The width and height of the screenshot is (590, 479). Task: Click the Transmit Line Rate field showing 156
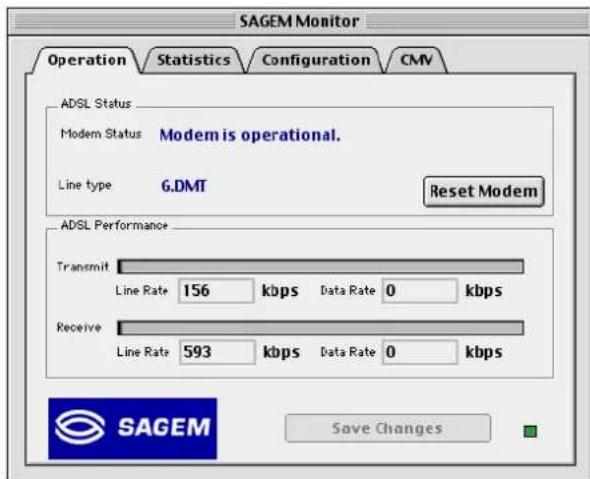pos(216,290)
